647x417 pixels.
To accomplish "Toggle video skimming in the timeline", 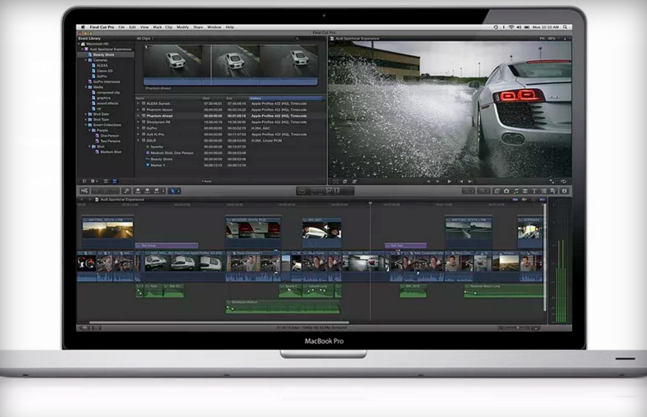I will (515, 200).
